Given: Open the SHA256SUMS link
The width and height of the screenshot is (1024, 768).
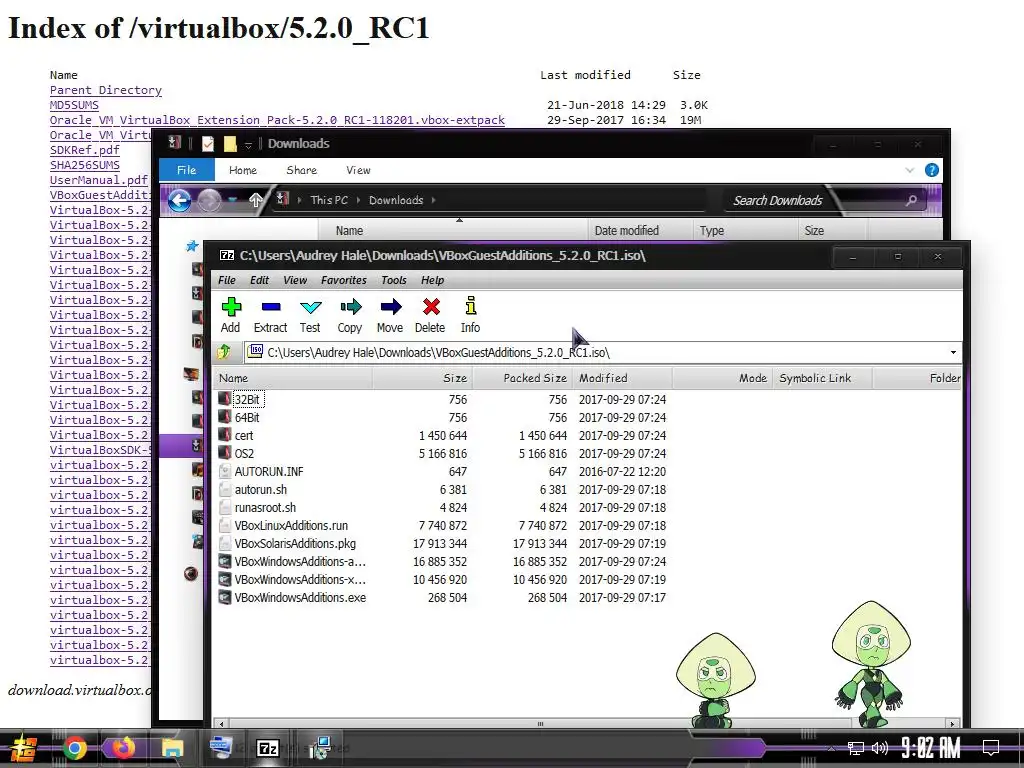Looking at the screenshot, I should (85, 165).
